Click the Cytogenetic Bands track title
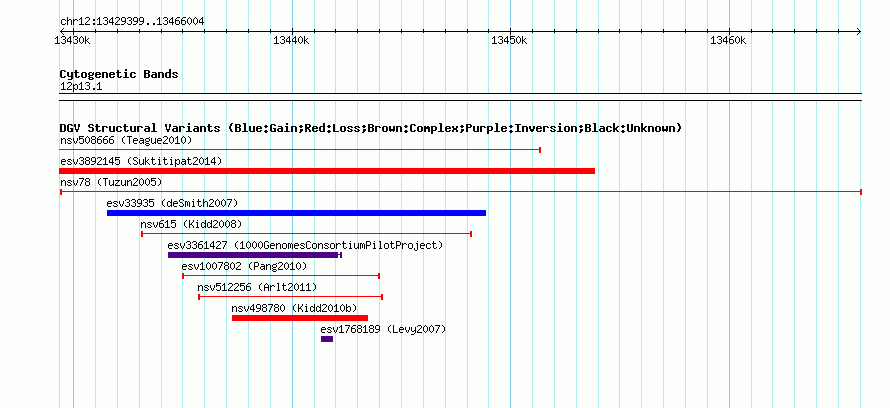The image size is (890, 408). point(119,74)
